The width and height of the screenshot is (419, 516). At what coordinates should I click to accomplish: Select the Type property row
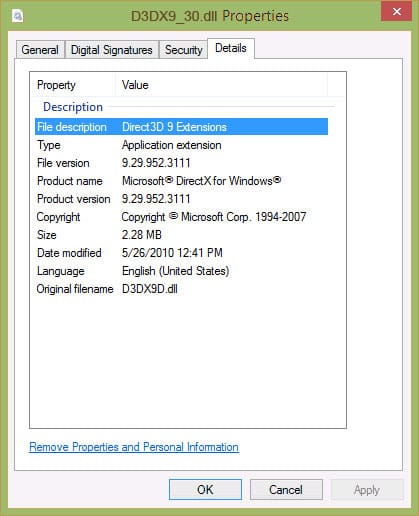pos(181,145)
